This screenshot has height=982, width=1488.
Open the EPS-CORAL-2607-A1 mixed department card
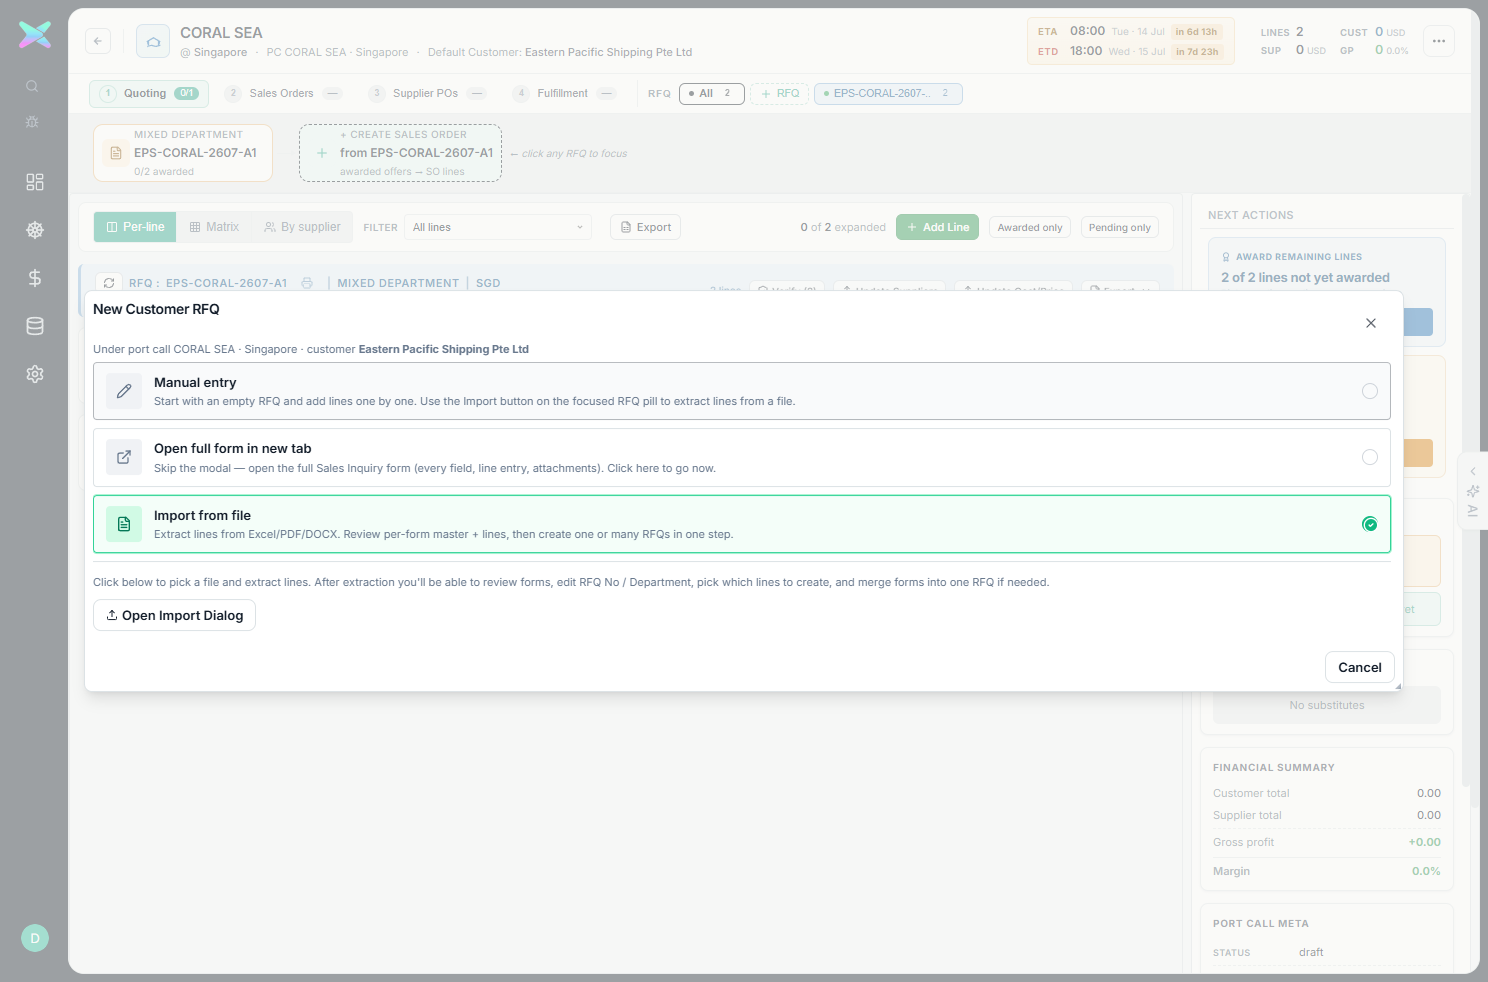(183, 153)
